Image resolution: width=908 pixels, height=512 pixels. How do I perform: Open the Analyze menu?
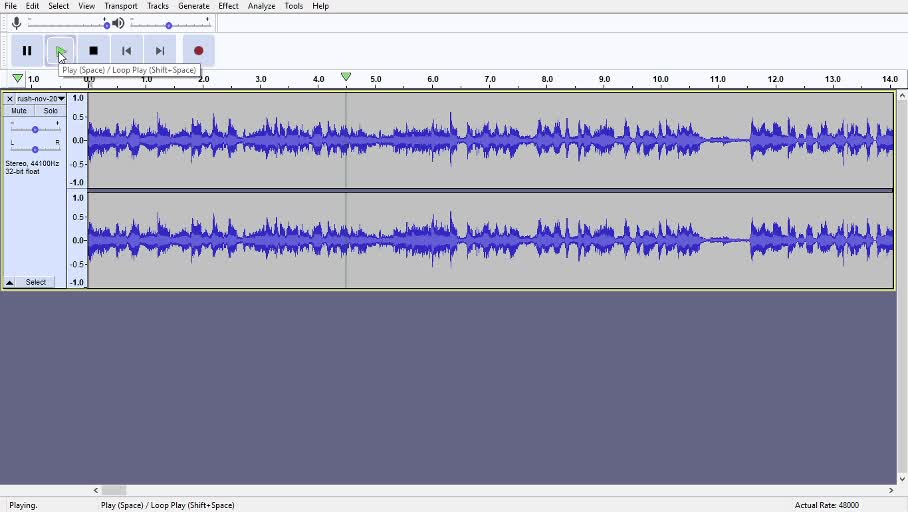coord(261,6)
